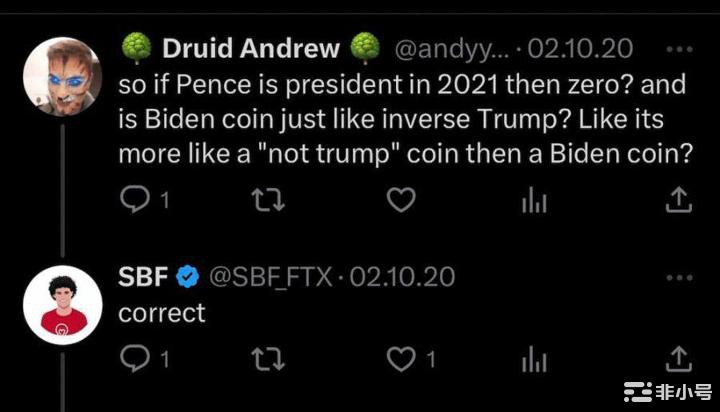Like SBF's 'correct' tweet
The height and width of the screenshot is (412, 720).
401,357
